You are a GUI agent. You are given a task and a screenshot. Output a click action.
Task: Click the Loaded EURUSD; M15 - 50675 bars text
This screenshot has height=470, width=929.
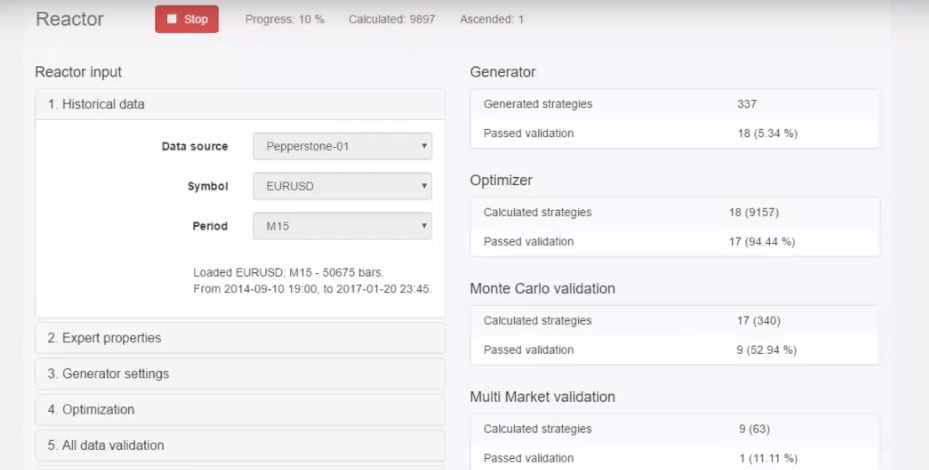pos(289,273)
